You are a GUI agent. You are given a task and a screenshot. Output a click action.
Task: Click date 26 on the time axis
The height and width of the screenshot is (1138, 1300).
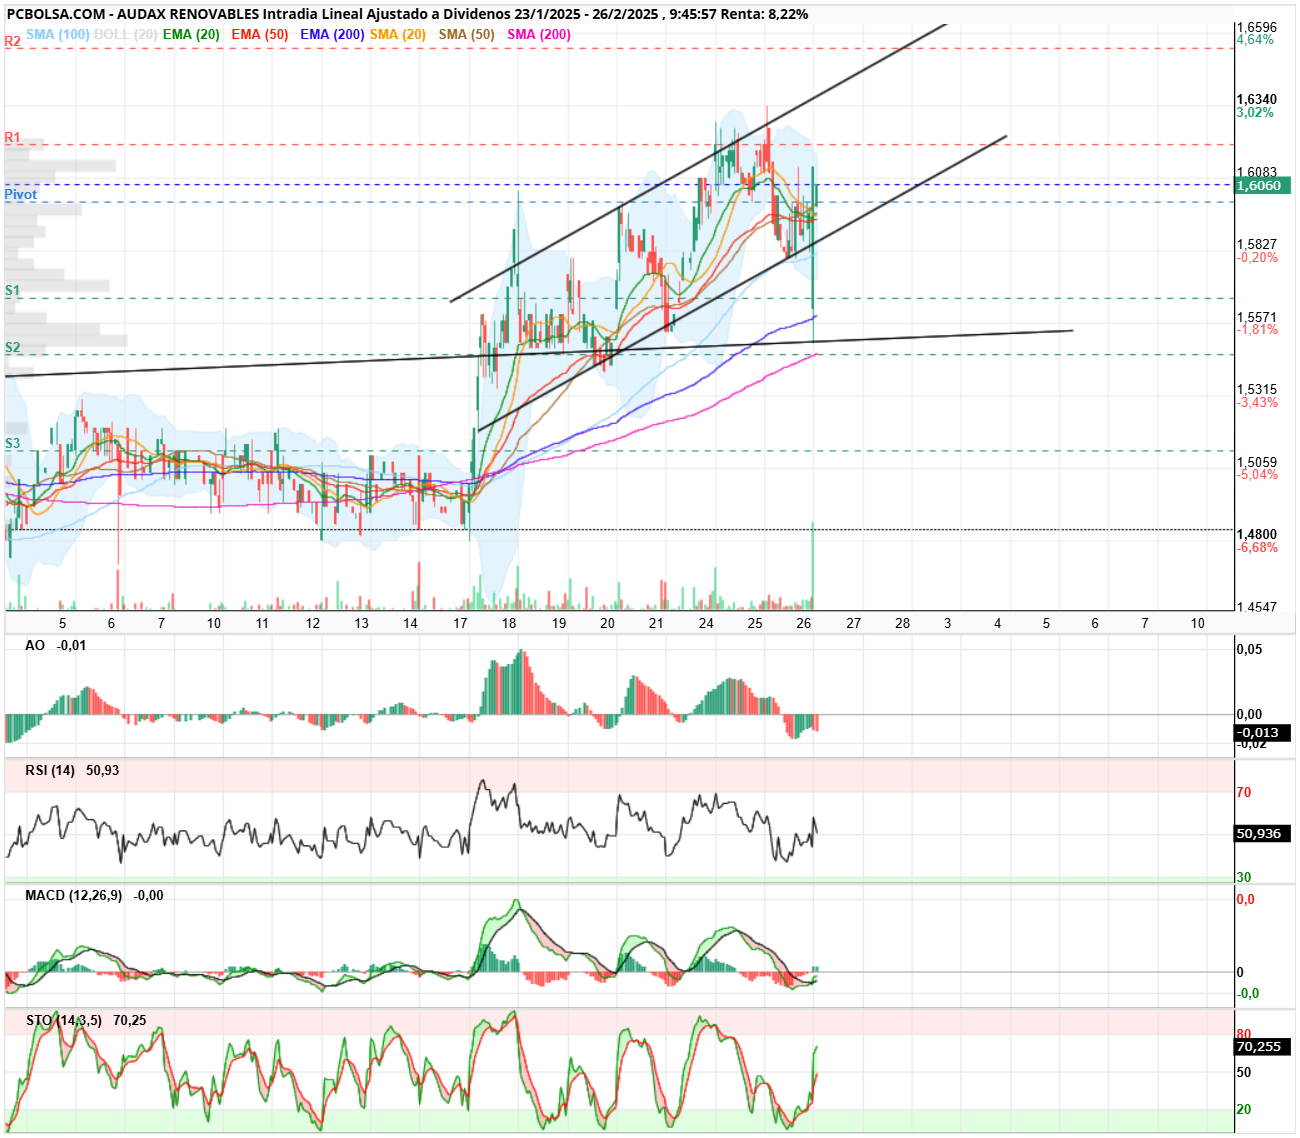804,623
